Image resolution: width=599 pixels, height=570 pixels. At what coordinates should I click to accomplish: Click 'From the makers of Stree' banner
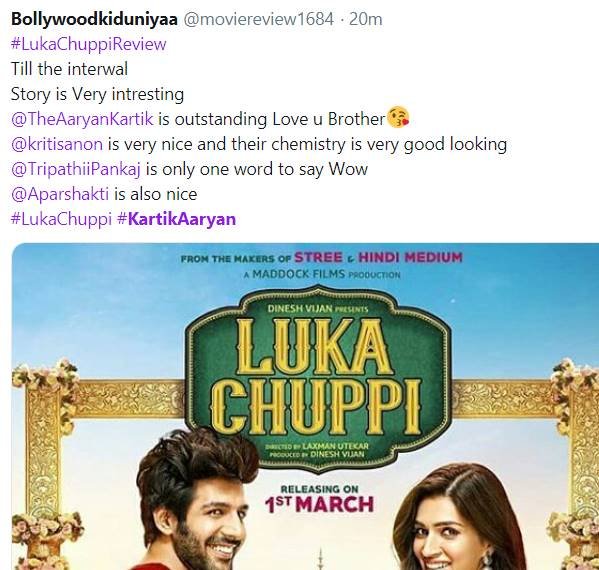click(321, 257)
